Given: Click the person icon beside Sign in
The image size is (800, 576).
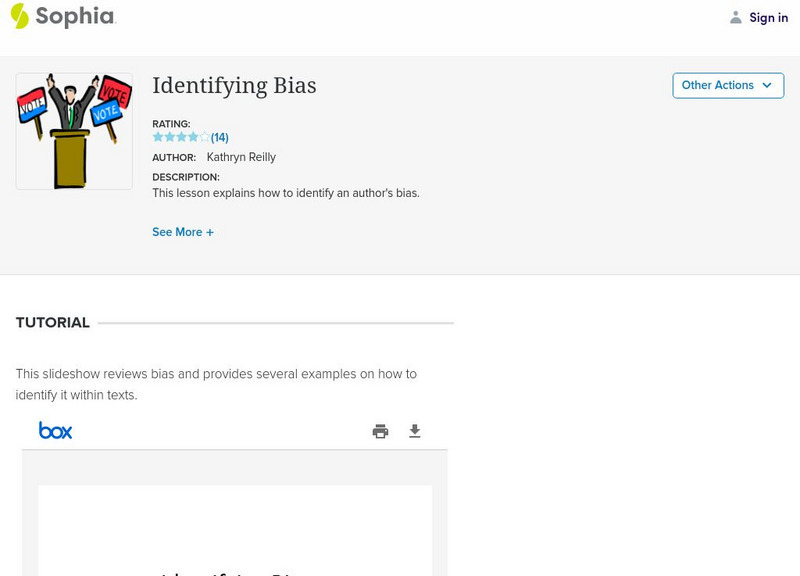Looking at the screenshot, I should coord(736,17).
